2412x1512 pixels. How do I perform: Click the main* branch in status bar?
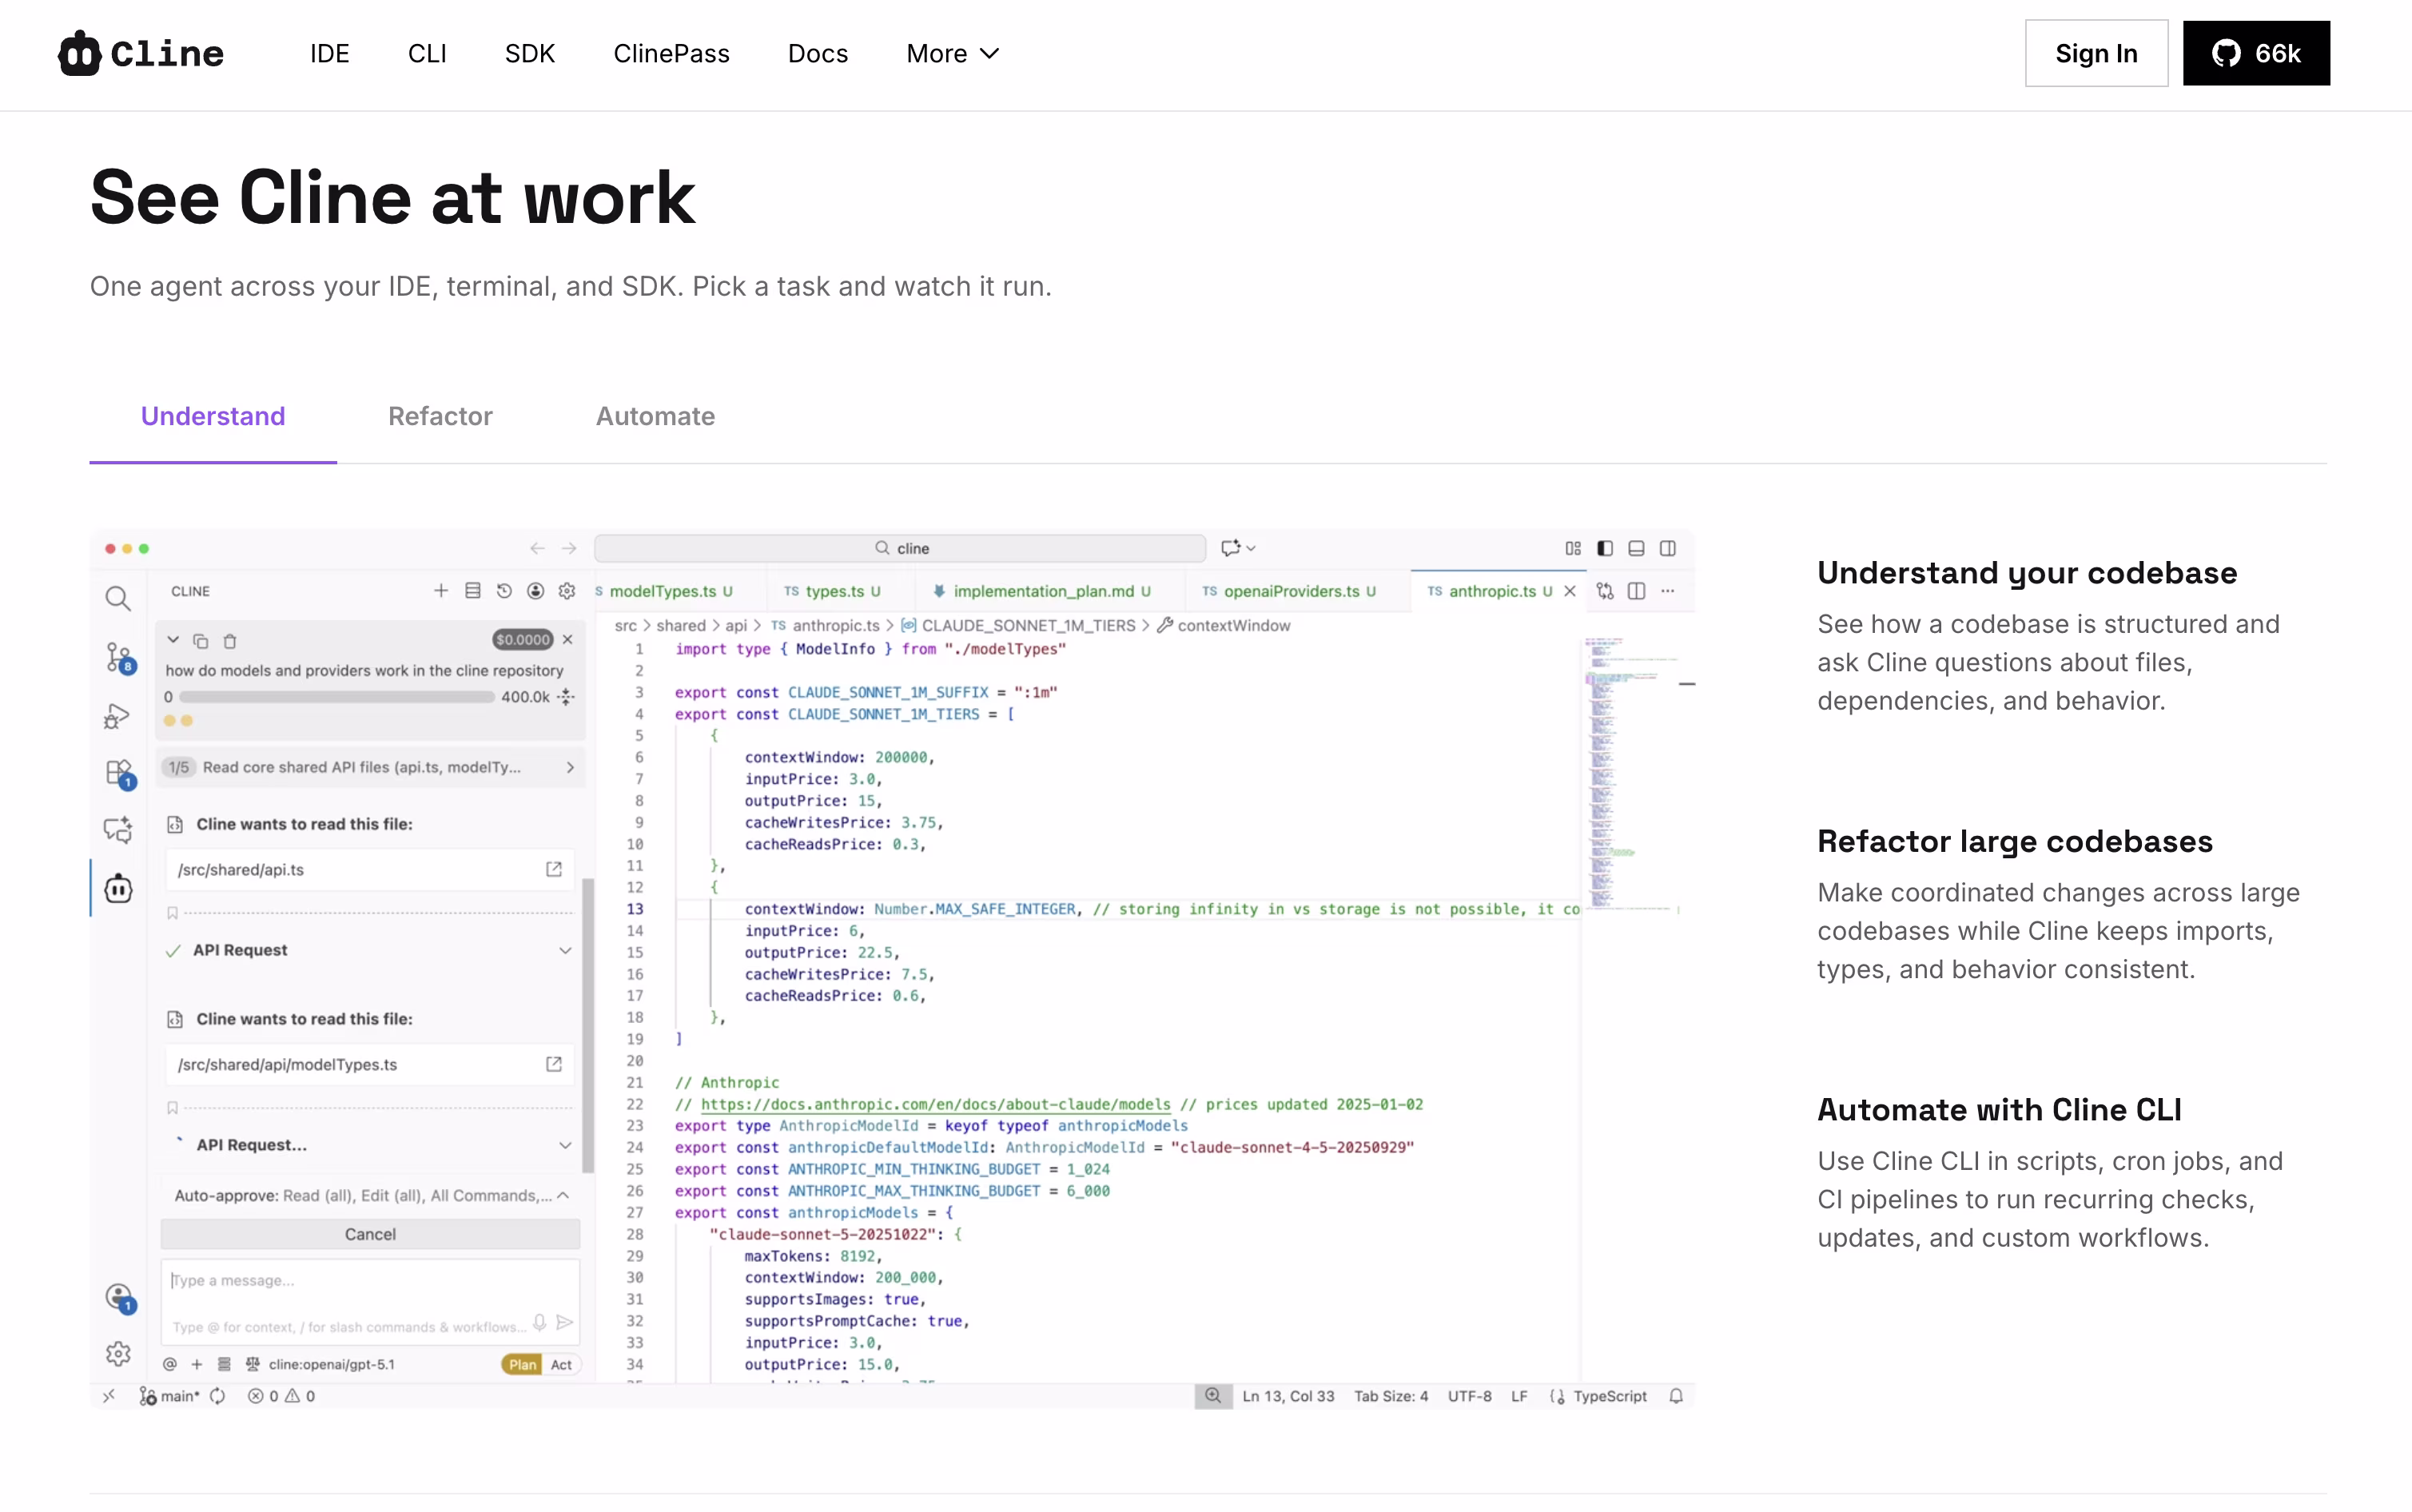click(170, 1396)
